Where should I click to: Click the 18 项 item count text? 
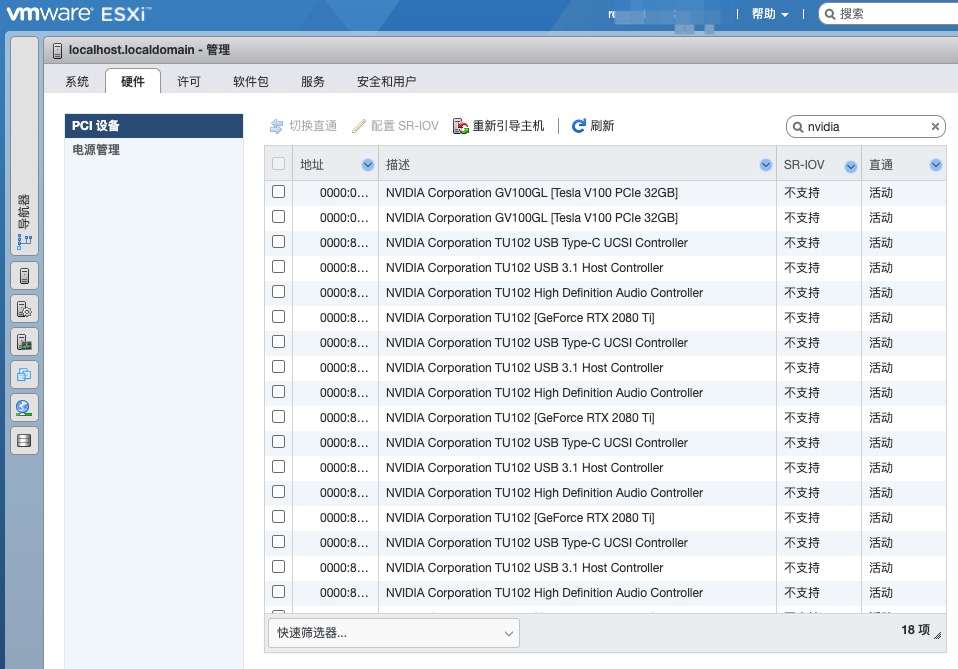pos(915,629)
